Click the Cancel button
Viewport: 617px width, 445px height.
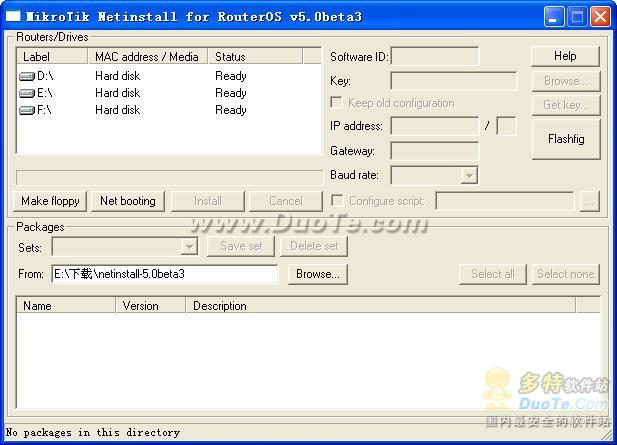(286, 201)
